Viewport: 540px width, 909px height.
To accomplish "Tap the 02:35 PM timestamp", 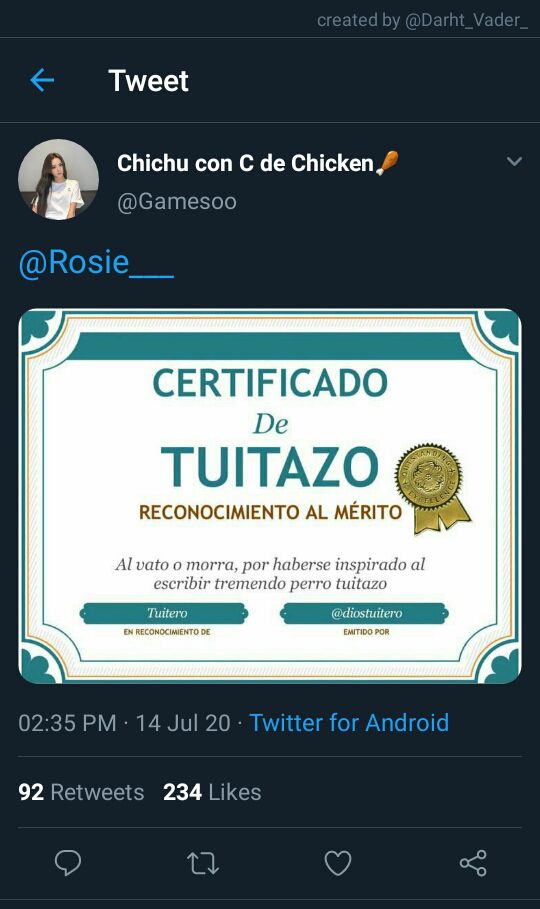I will click(67, 723).
